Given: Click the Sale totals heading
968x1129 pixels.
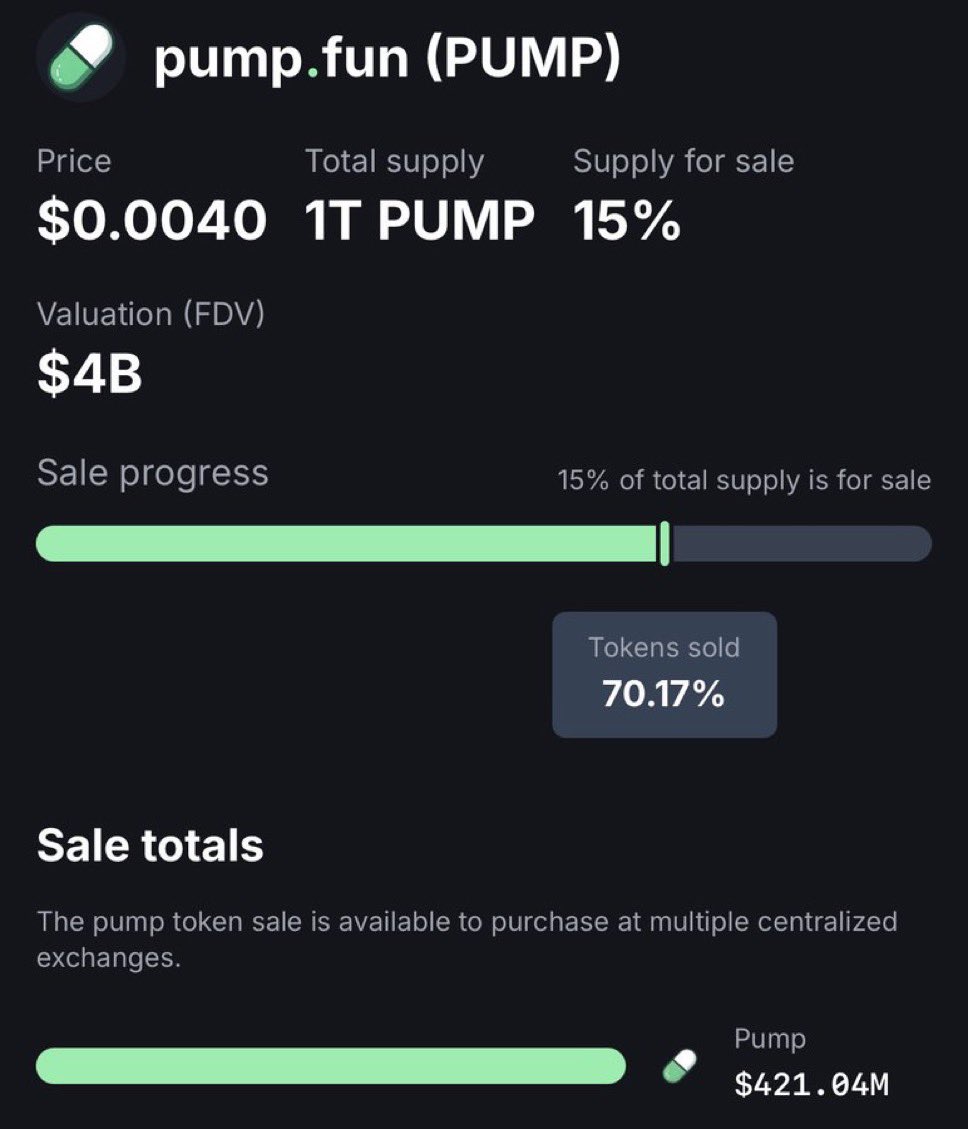Looking at the screenshot, I should click(x=151, y=845).
